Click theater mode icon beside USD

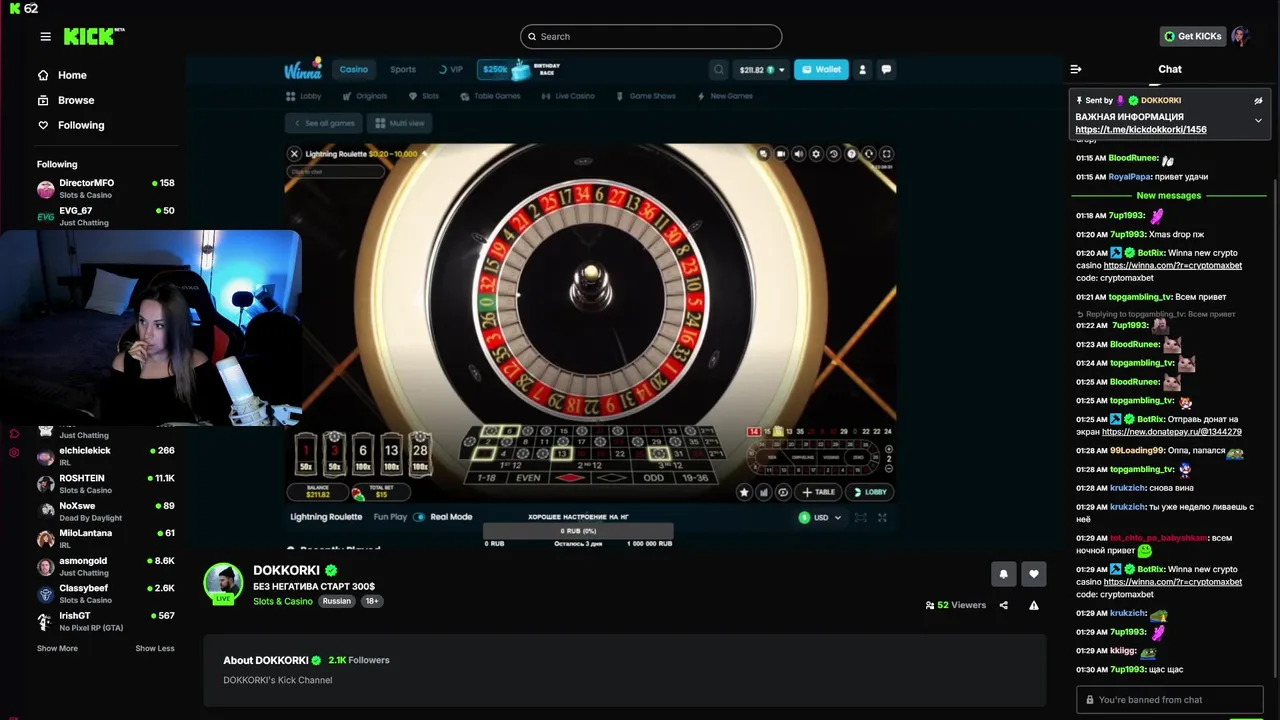tap(860, 517)
